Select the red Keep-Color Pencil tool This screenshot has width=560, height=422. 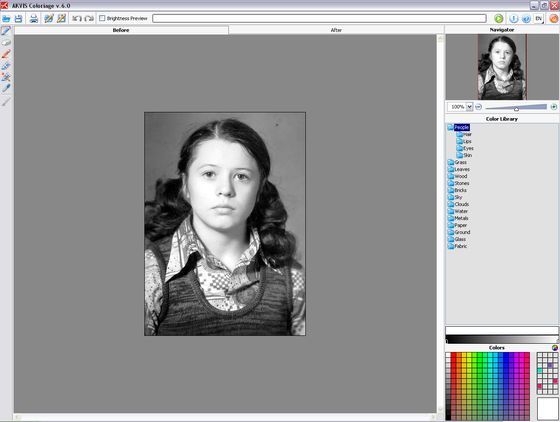click(6, 54)
